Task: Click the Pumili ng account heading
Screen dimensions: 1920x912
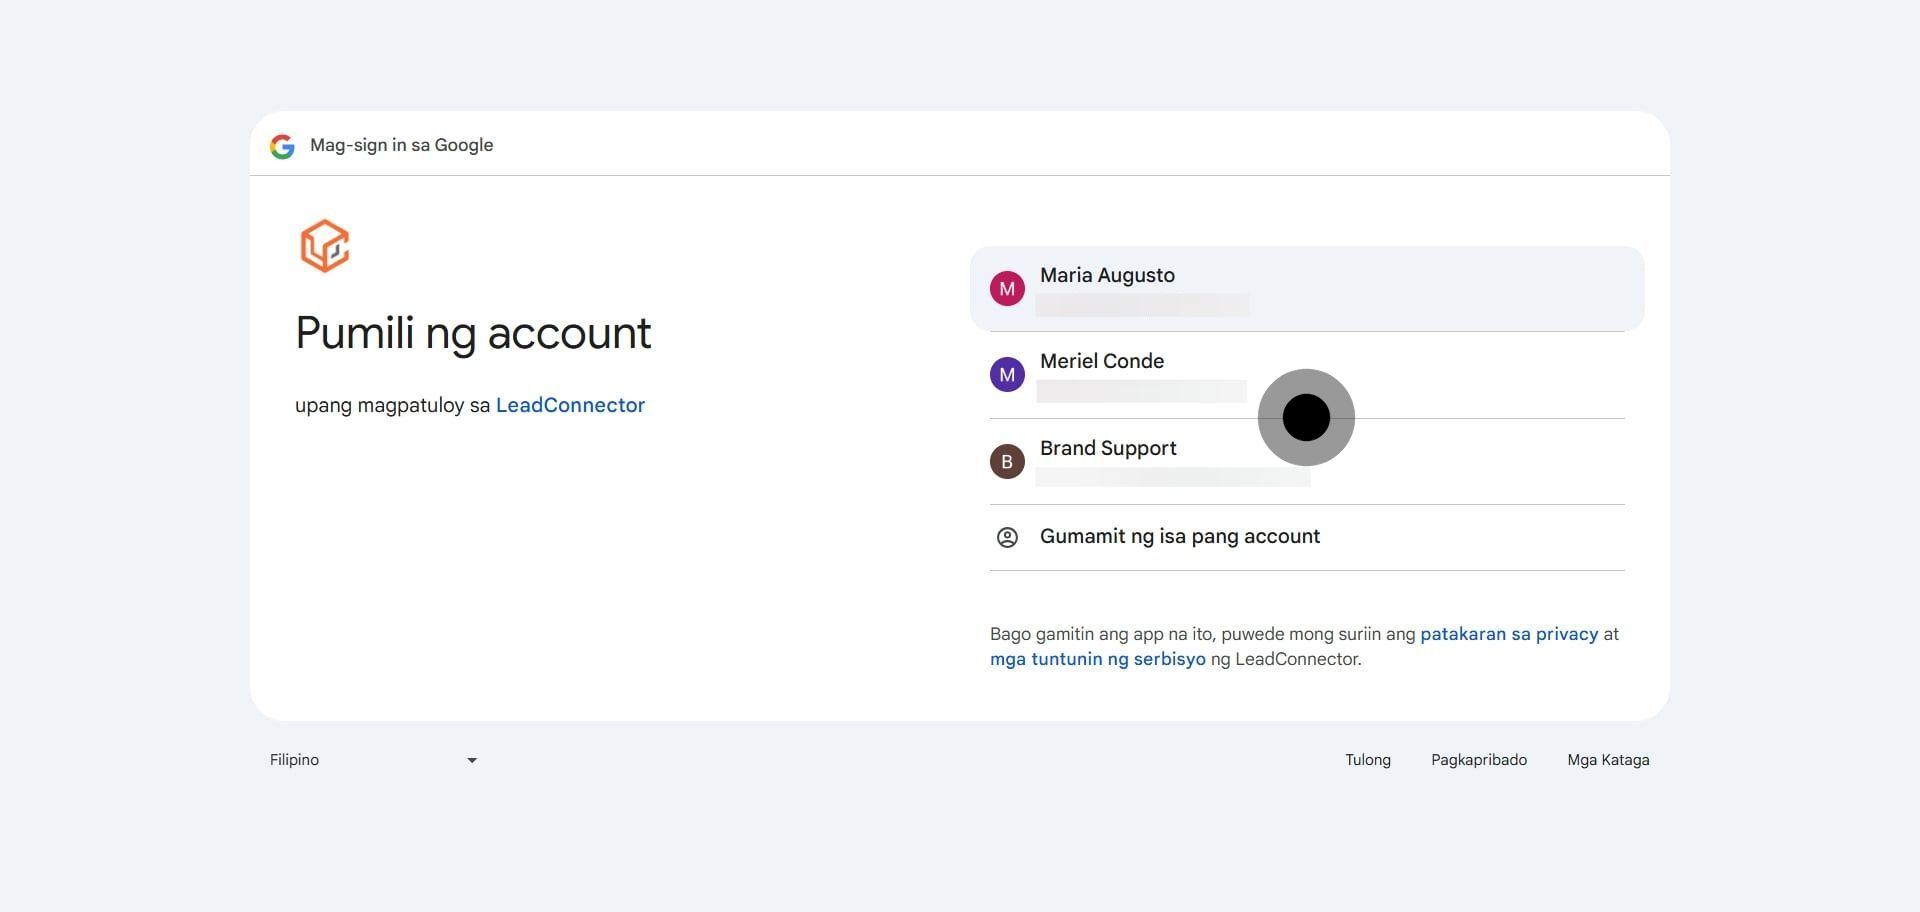Action: pos(473,334)
